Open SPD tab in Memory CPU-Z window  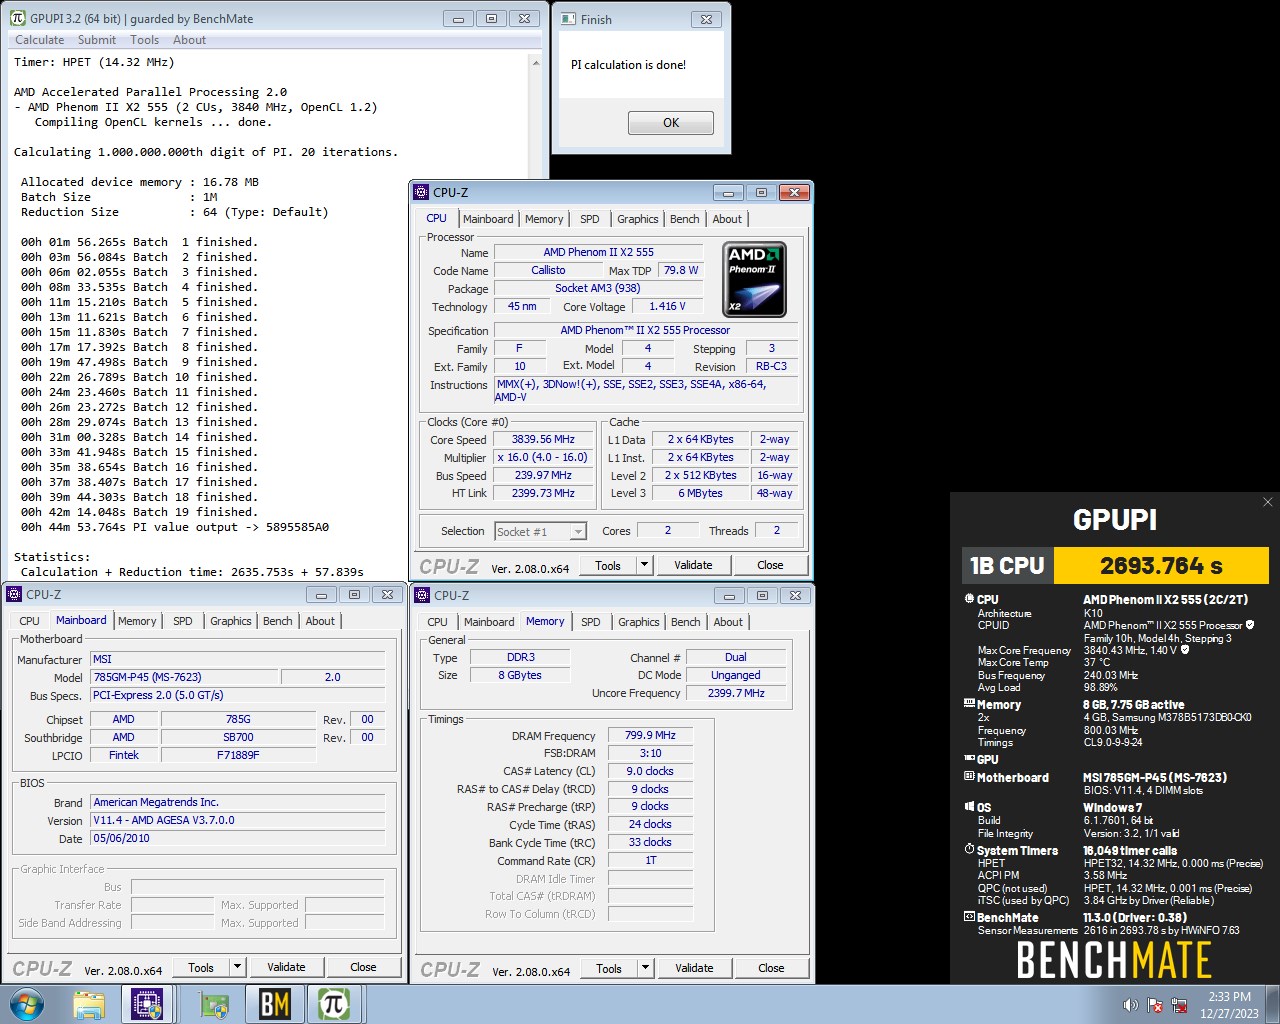(591, 622)
